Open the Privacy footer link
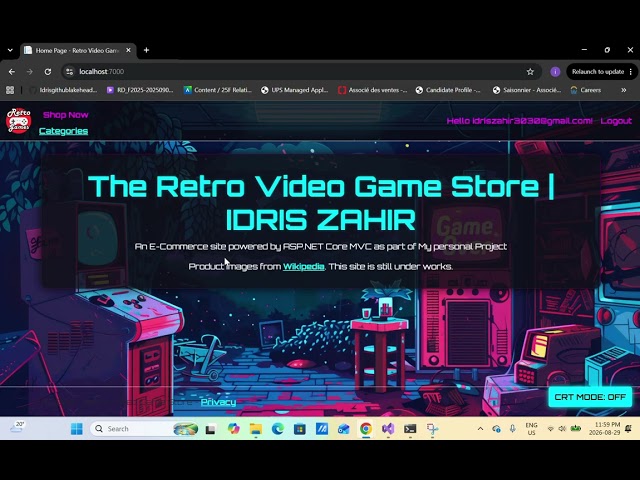 (x=218, y=402)
